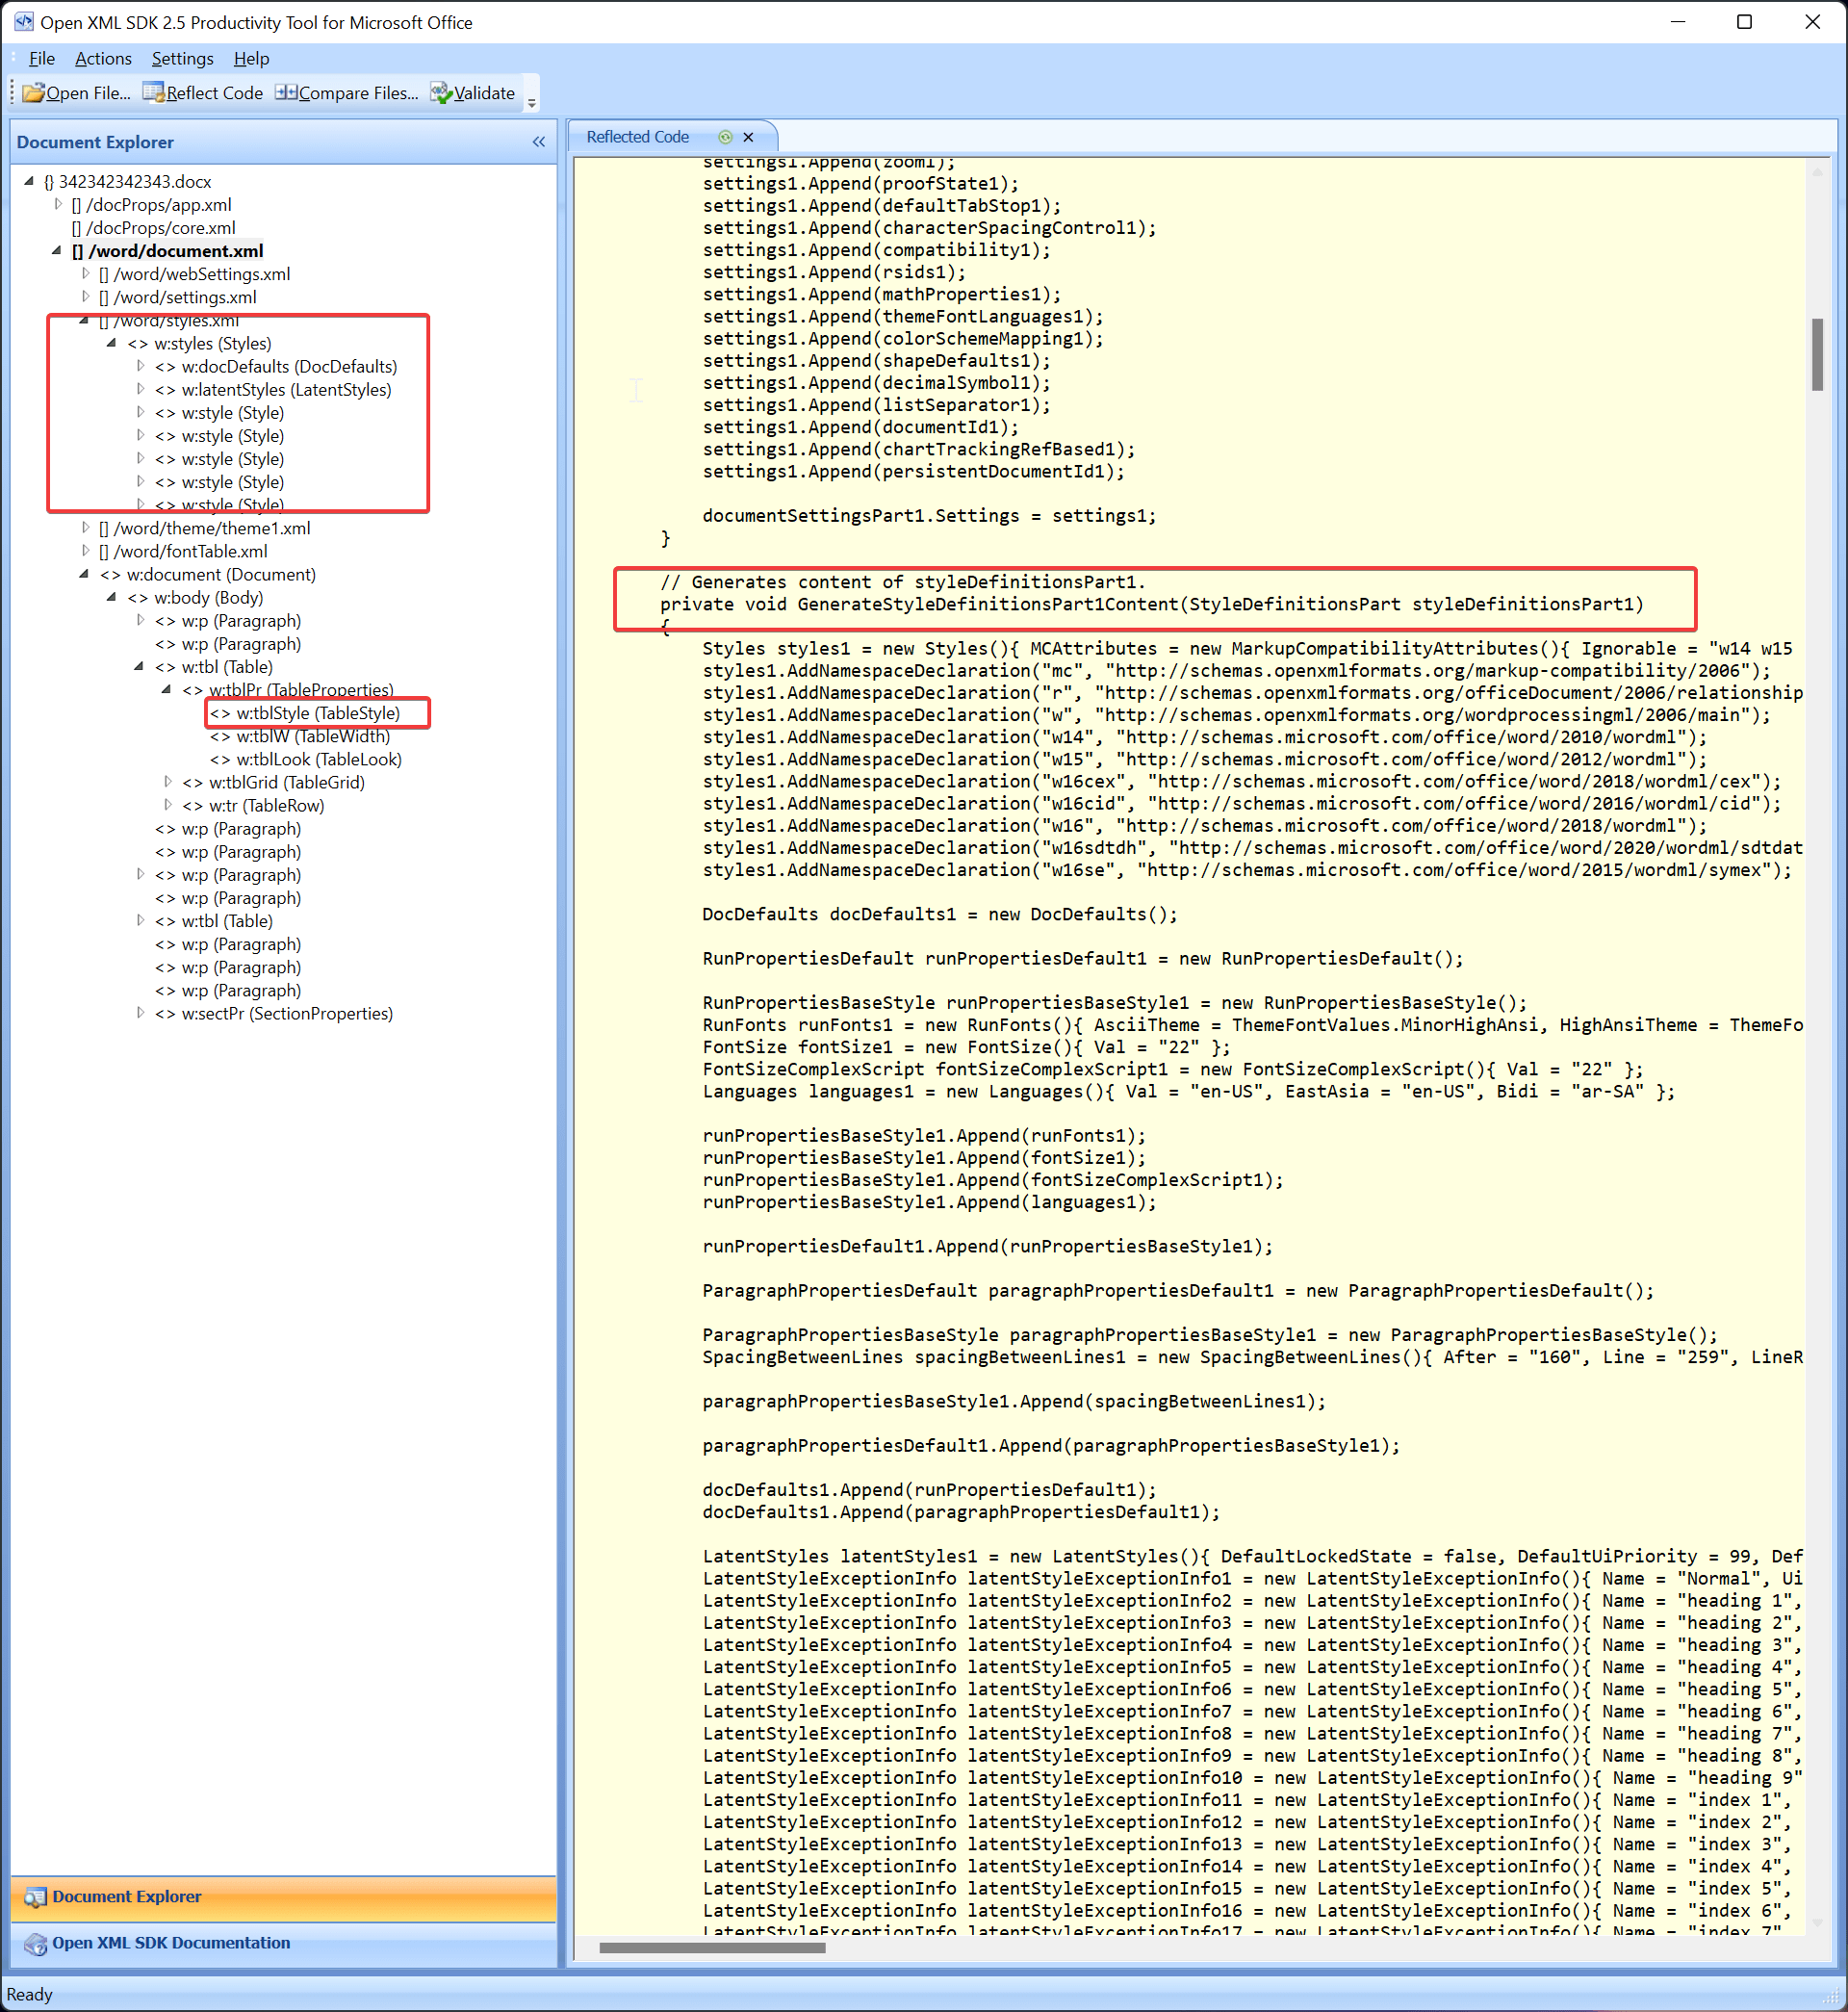
Task: Close the Reflected Code tab
Action: (x=748, y=137)
